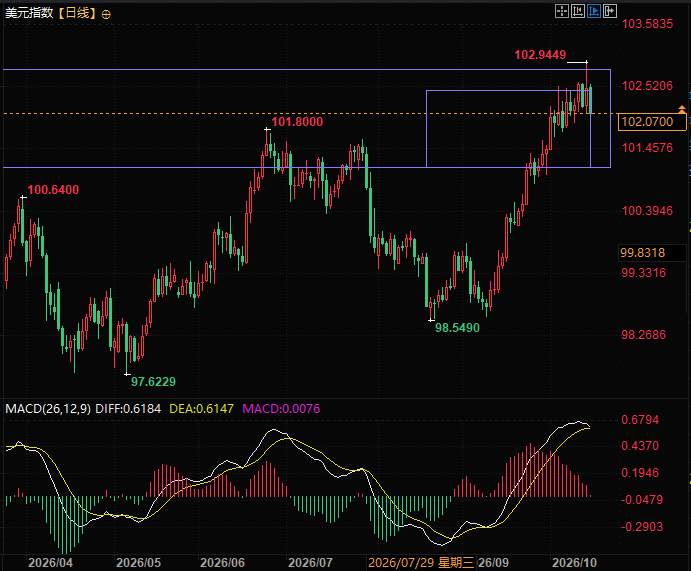Click the fit-chart-to-axis icon

(578, 11)
